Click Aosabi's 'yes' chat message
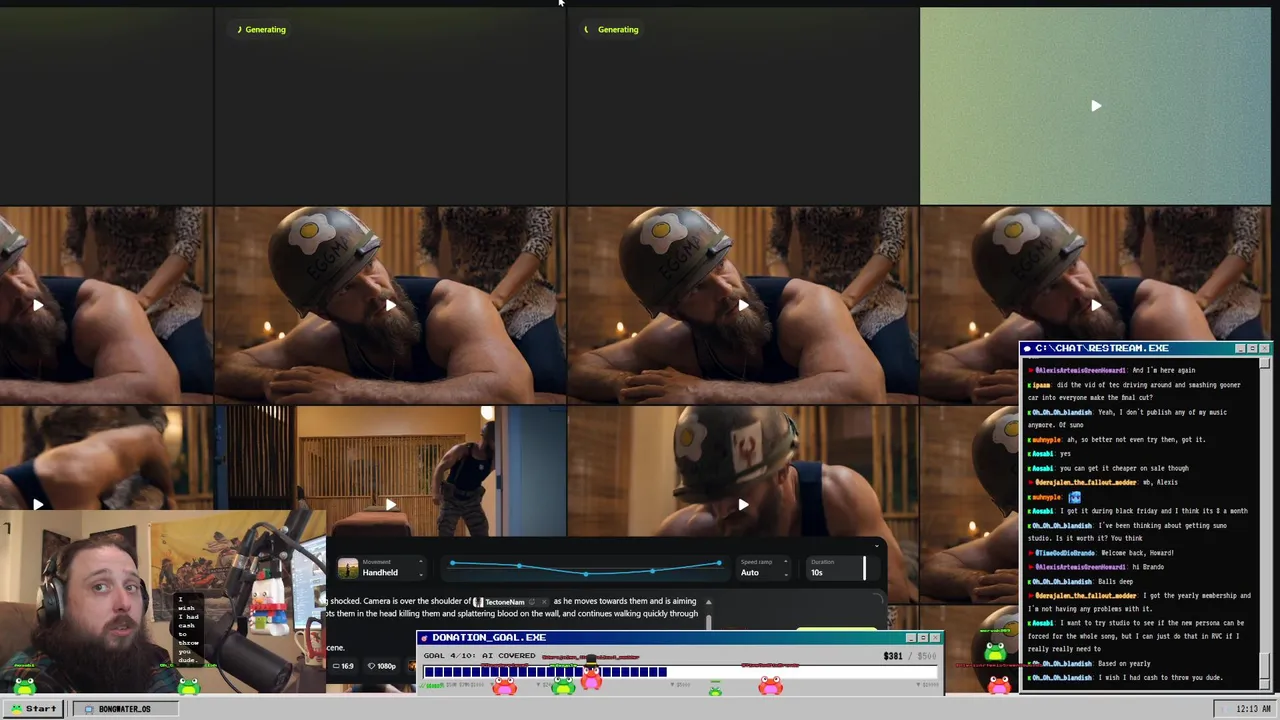1280x720 pixels. click(1065, 454)
